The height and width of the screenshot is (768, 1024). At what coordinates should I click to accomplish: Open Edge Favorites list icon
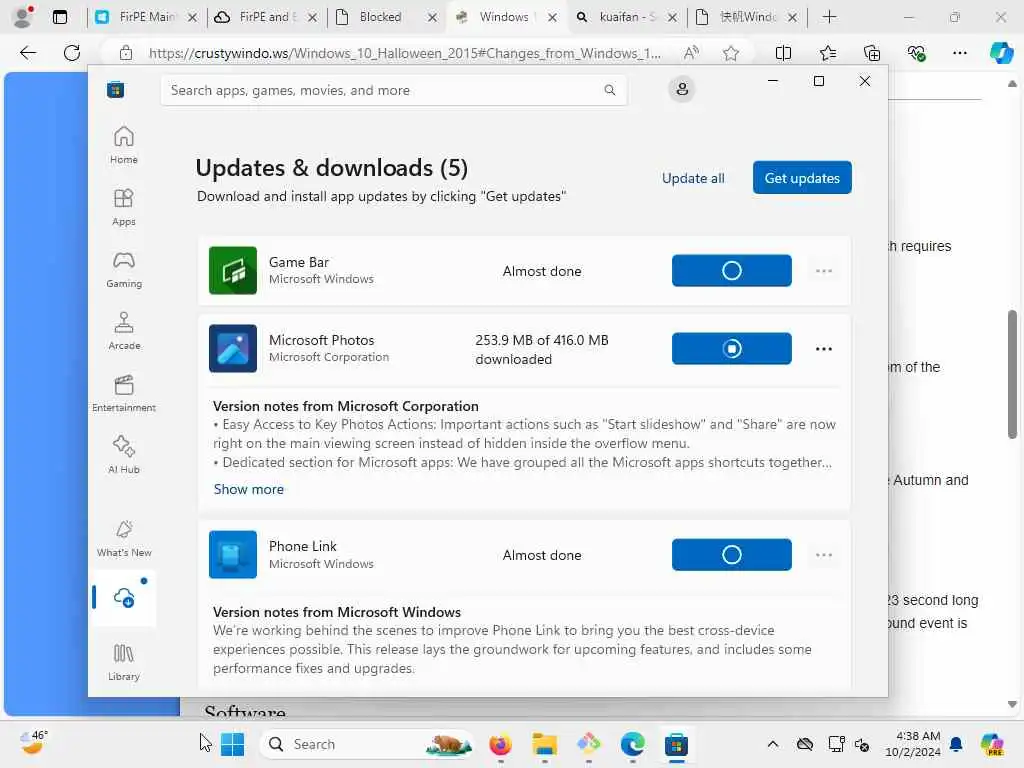tap(827, 53)
